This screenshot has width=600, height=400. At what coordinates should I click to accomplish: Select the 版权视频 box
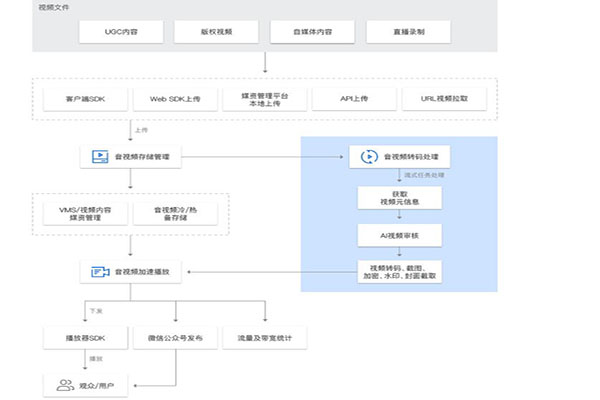point(218,32)
